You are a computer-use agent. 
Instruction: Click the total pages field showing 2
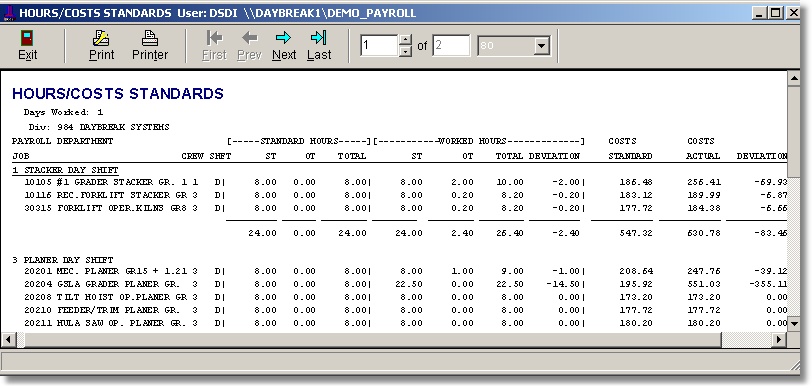(451, 46)
